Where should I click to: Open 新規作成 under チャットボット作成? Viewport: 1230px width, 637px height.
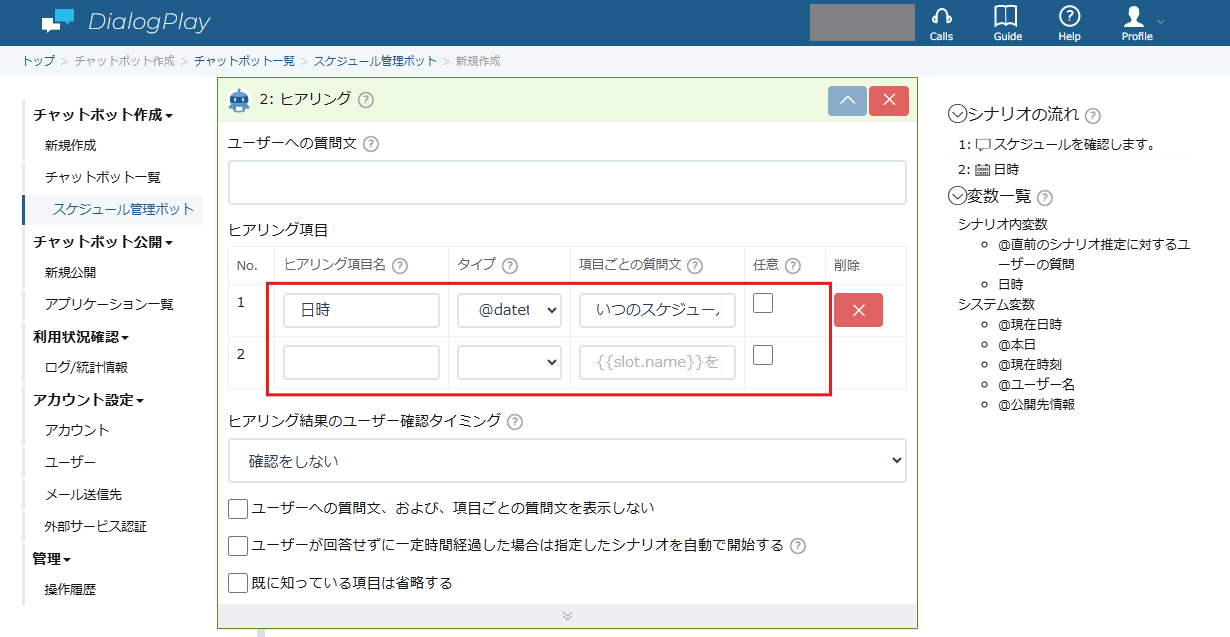(x=71, y=146)
